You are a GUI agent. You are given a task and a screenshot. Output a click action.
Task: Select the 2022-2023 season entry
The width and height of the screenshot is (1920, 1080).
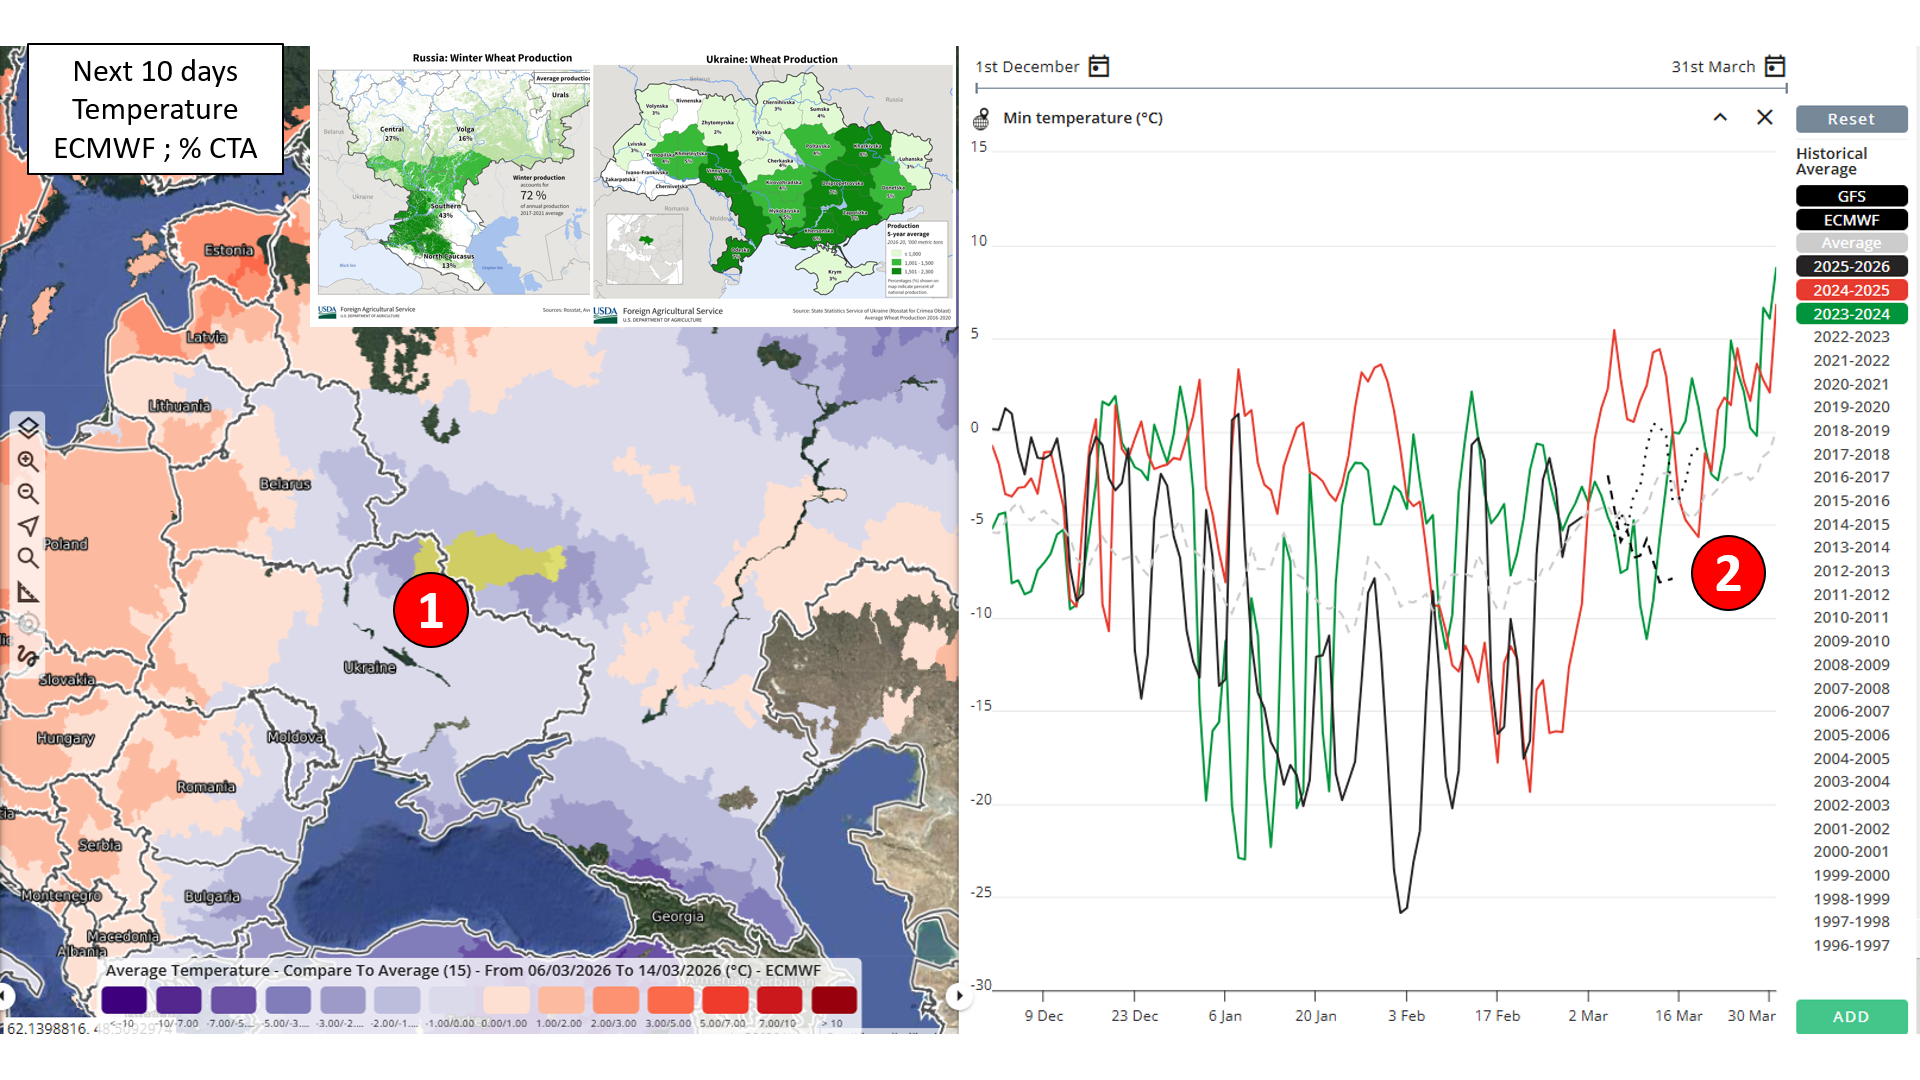coord(1851,337)
